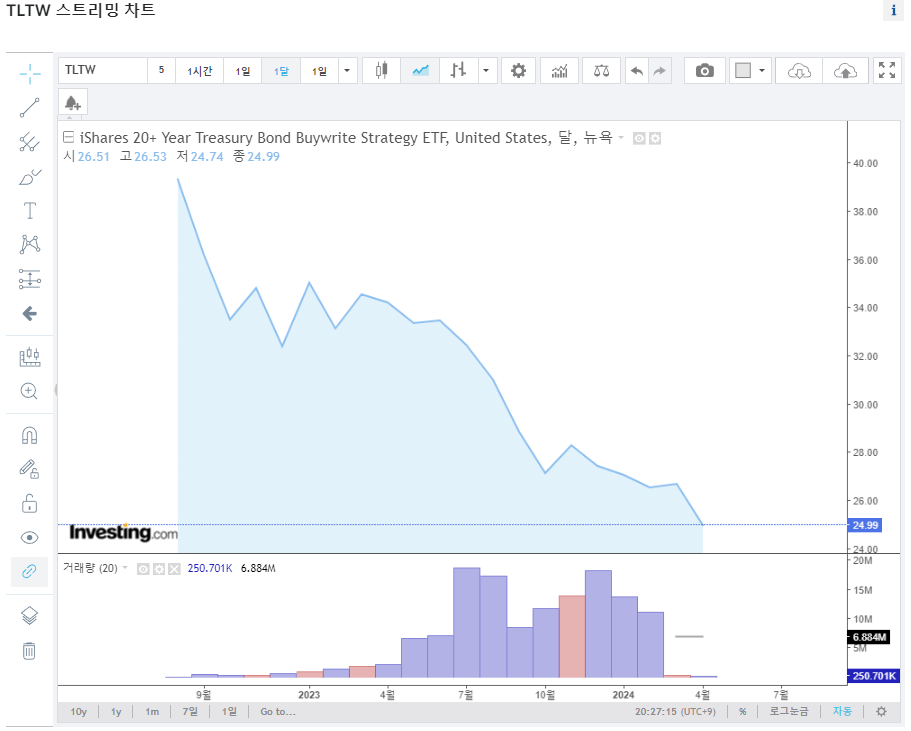Open the Go to... date dialog
This screenshot has width=911, height=731.
278,712
